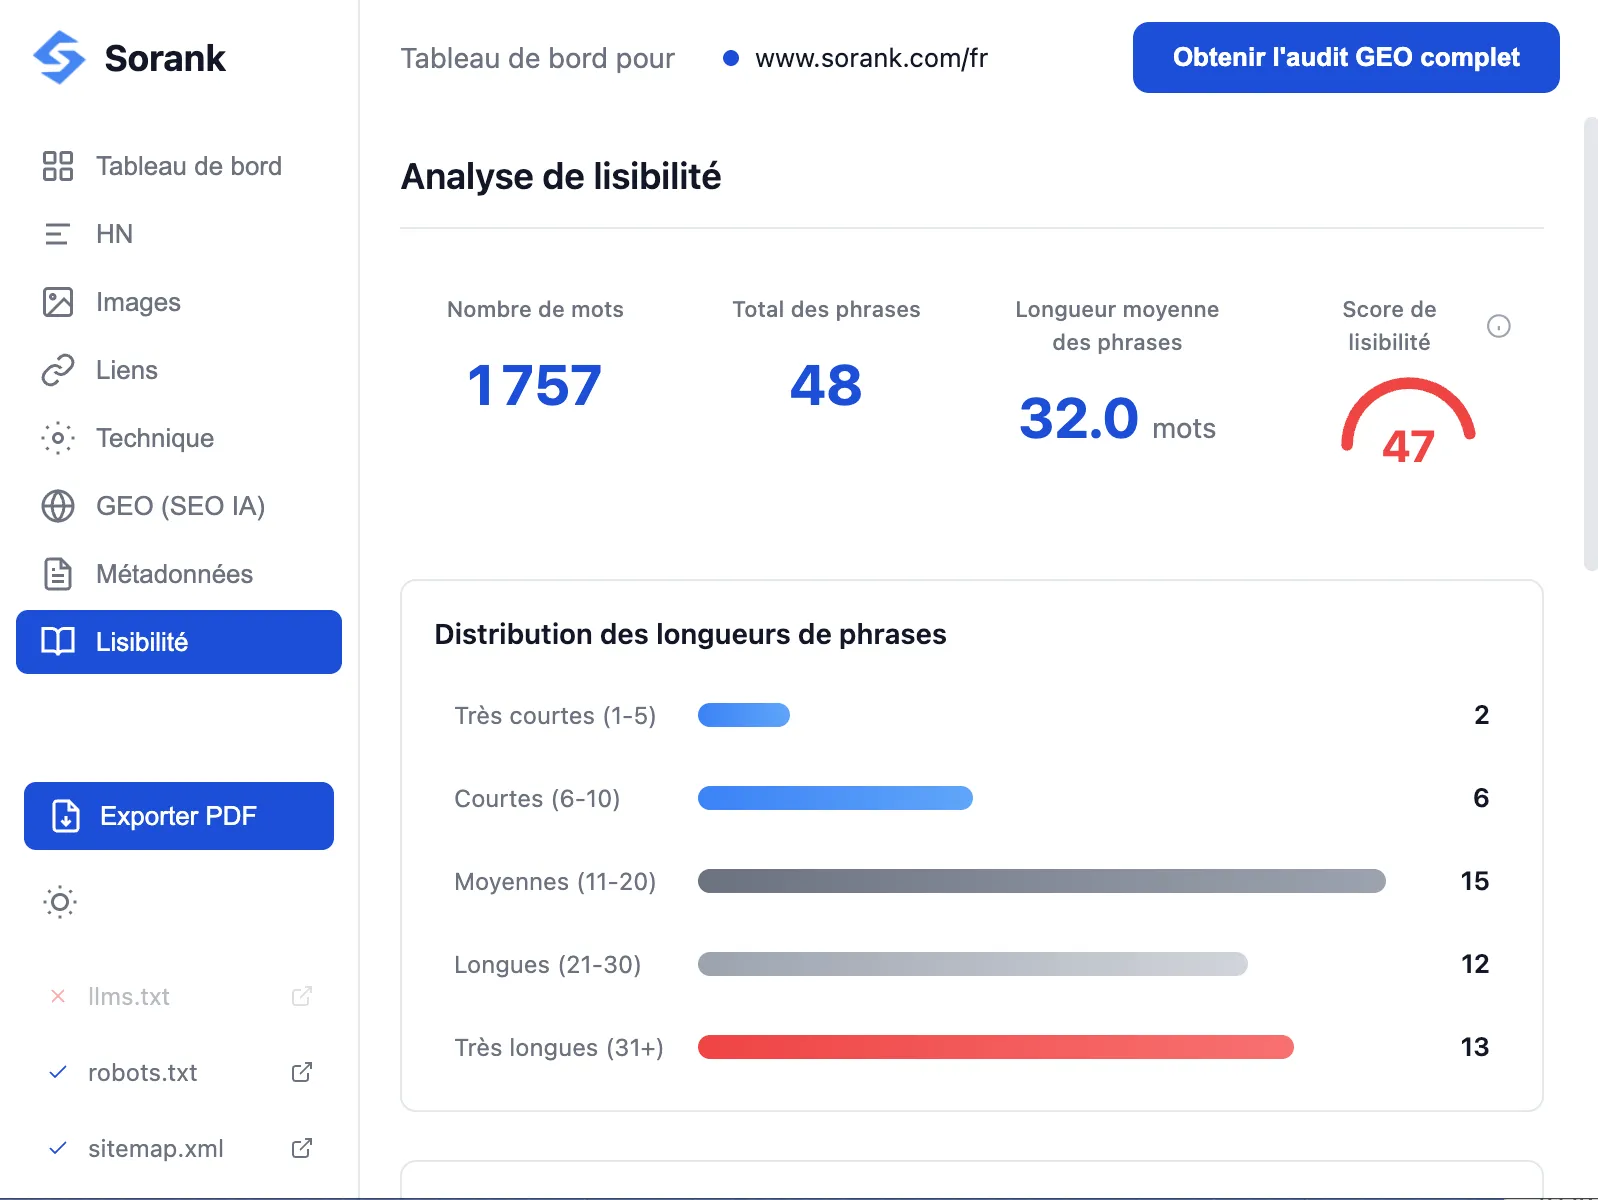Click the red X icon beside llms.txt
Viewport: 1598px width, 1200px height.
click(x=58, y=996)
